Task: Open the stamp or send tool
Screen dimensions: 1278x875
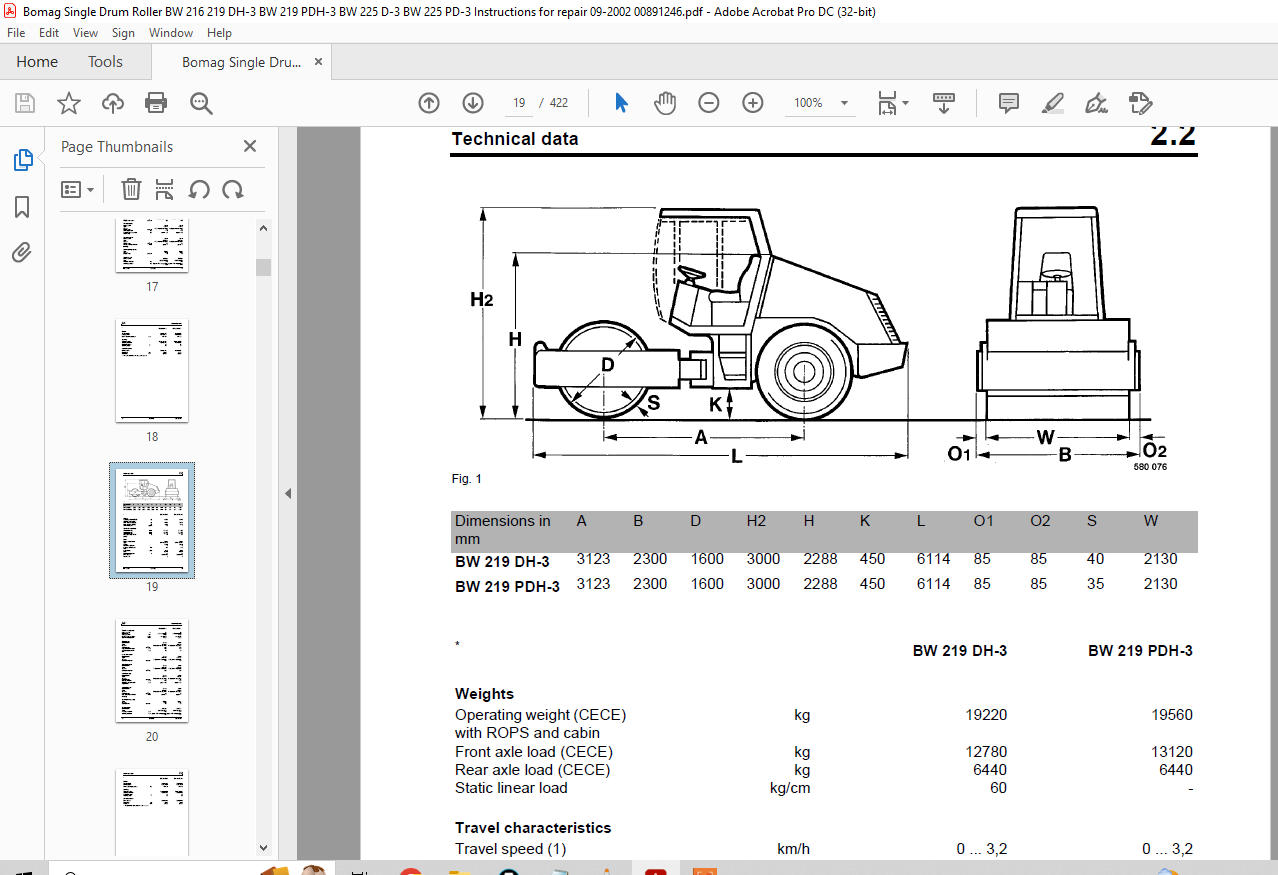Action: pyautogui.click(x=1140, y=103)
